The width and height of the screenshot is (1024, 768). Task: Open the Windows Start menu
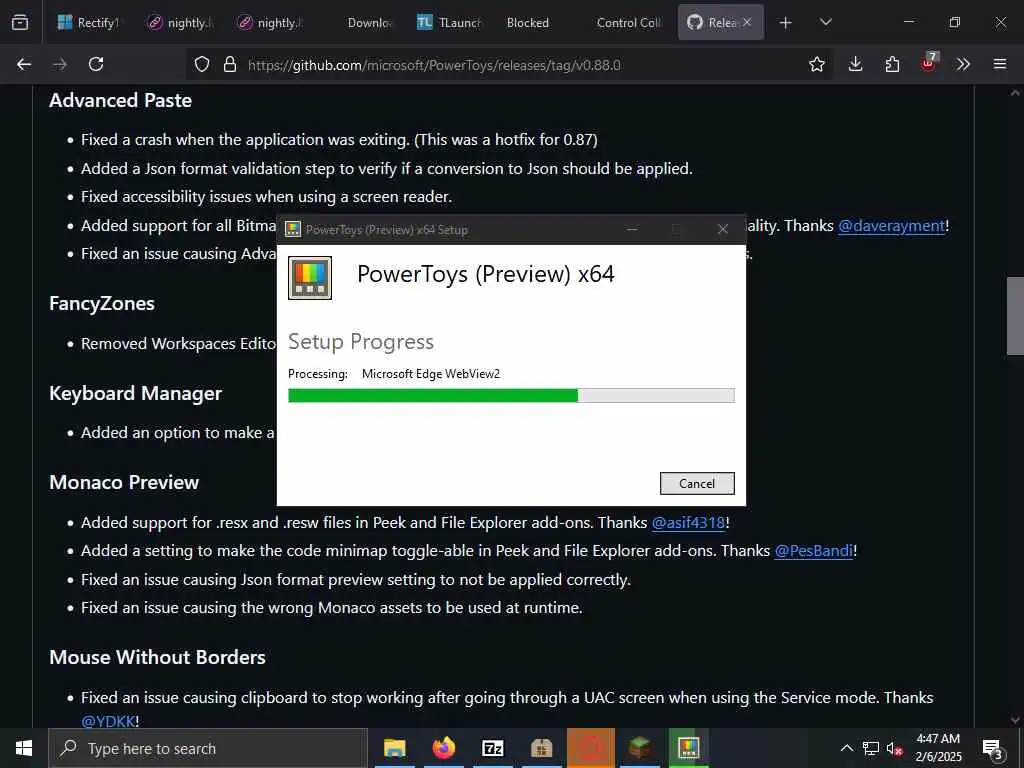coord(24,748)
